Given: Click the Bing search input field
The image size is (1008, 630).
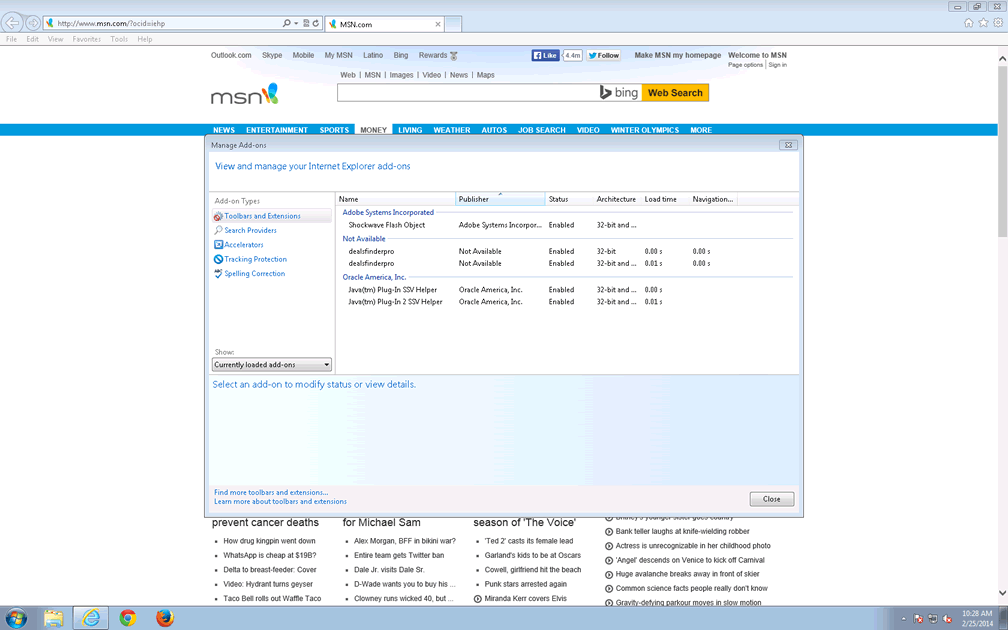Looking at the screenshot, I should click(467, 93).
